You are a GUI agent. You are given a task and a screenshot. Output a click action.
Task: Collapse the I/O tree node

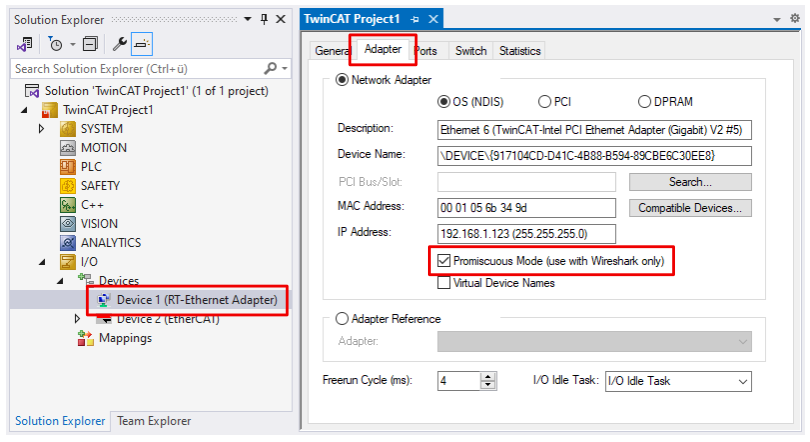[42, 262]
